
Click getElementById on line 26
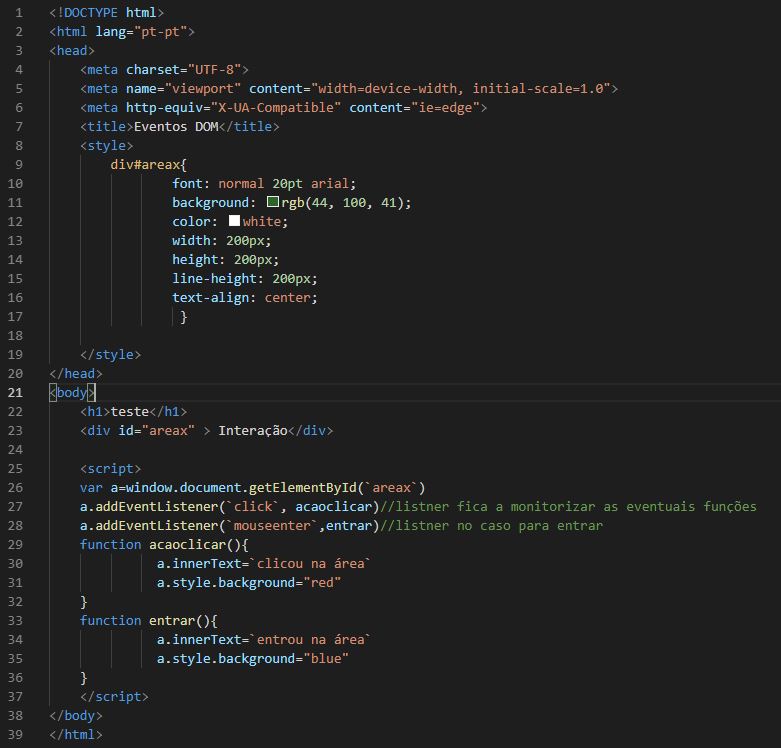coord(302,488)
